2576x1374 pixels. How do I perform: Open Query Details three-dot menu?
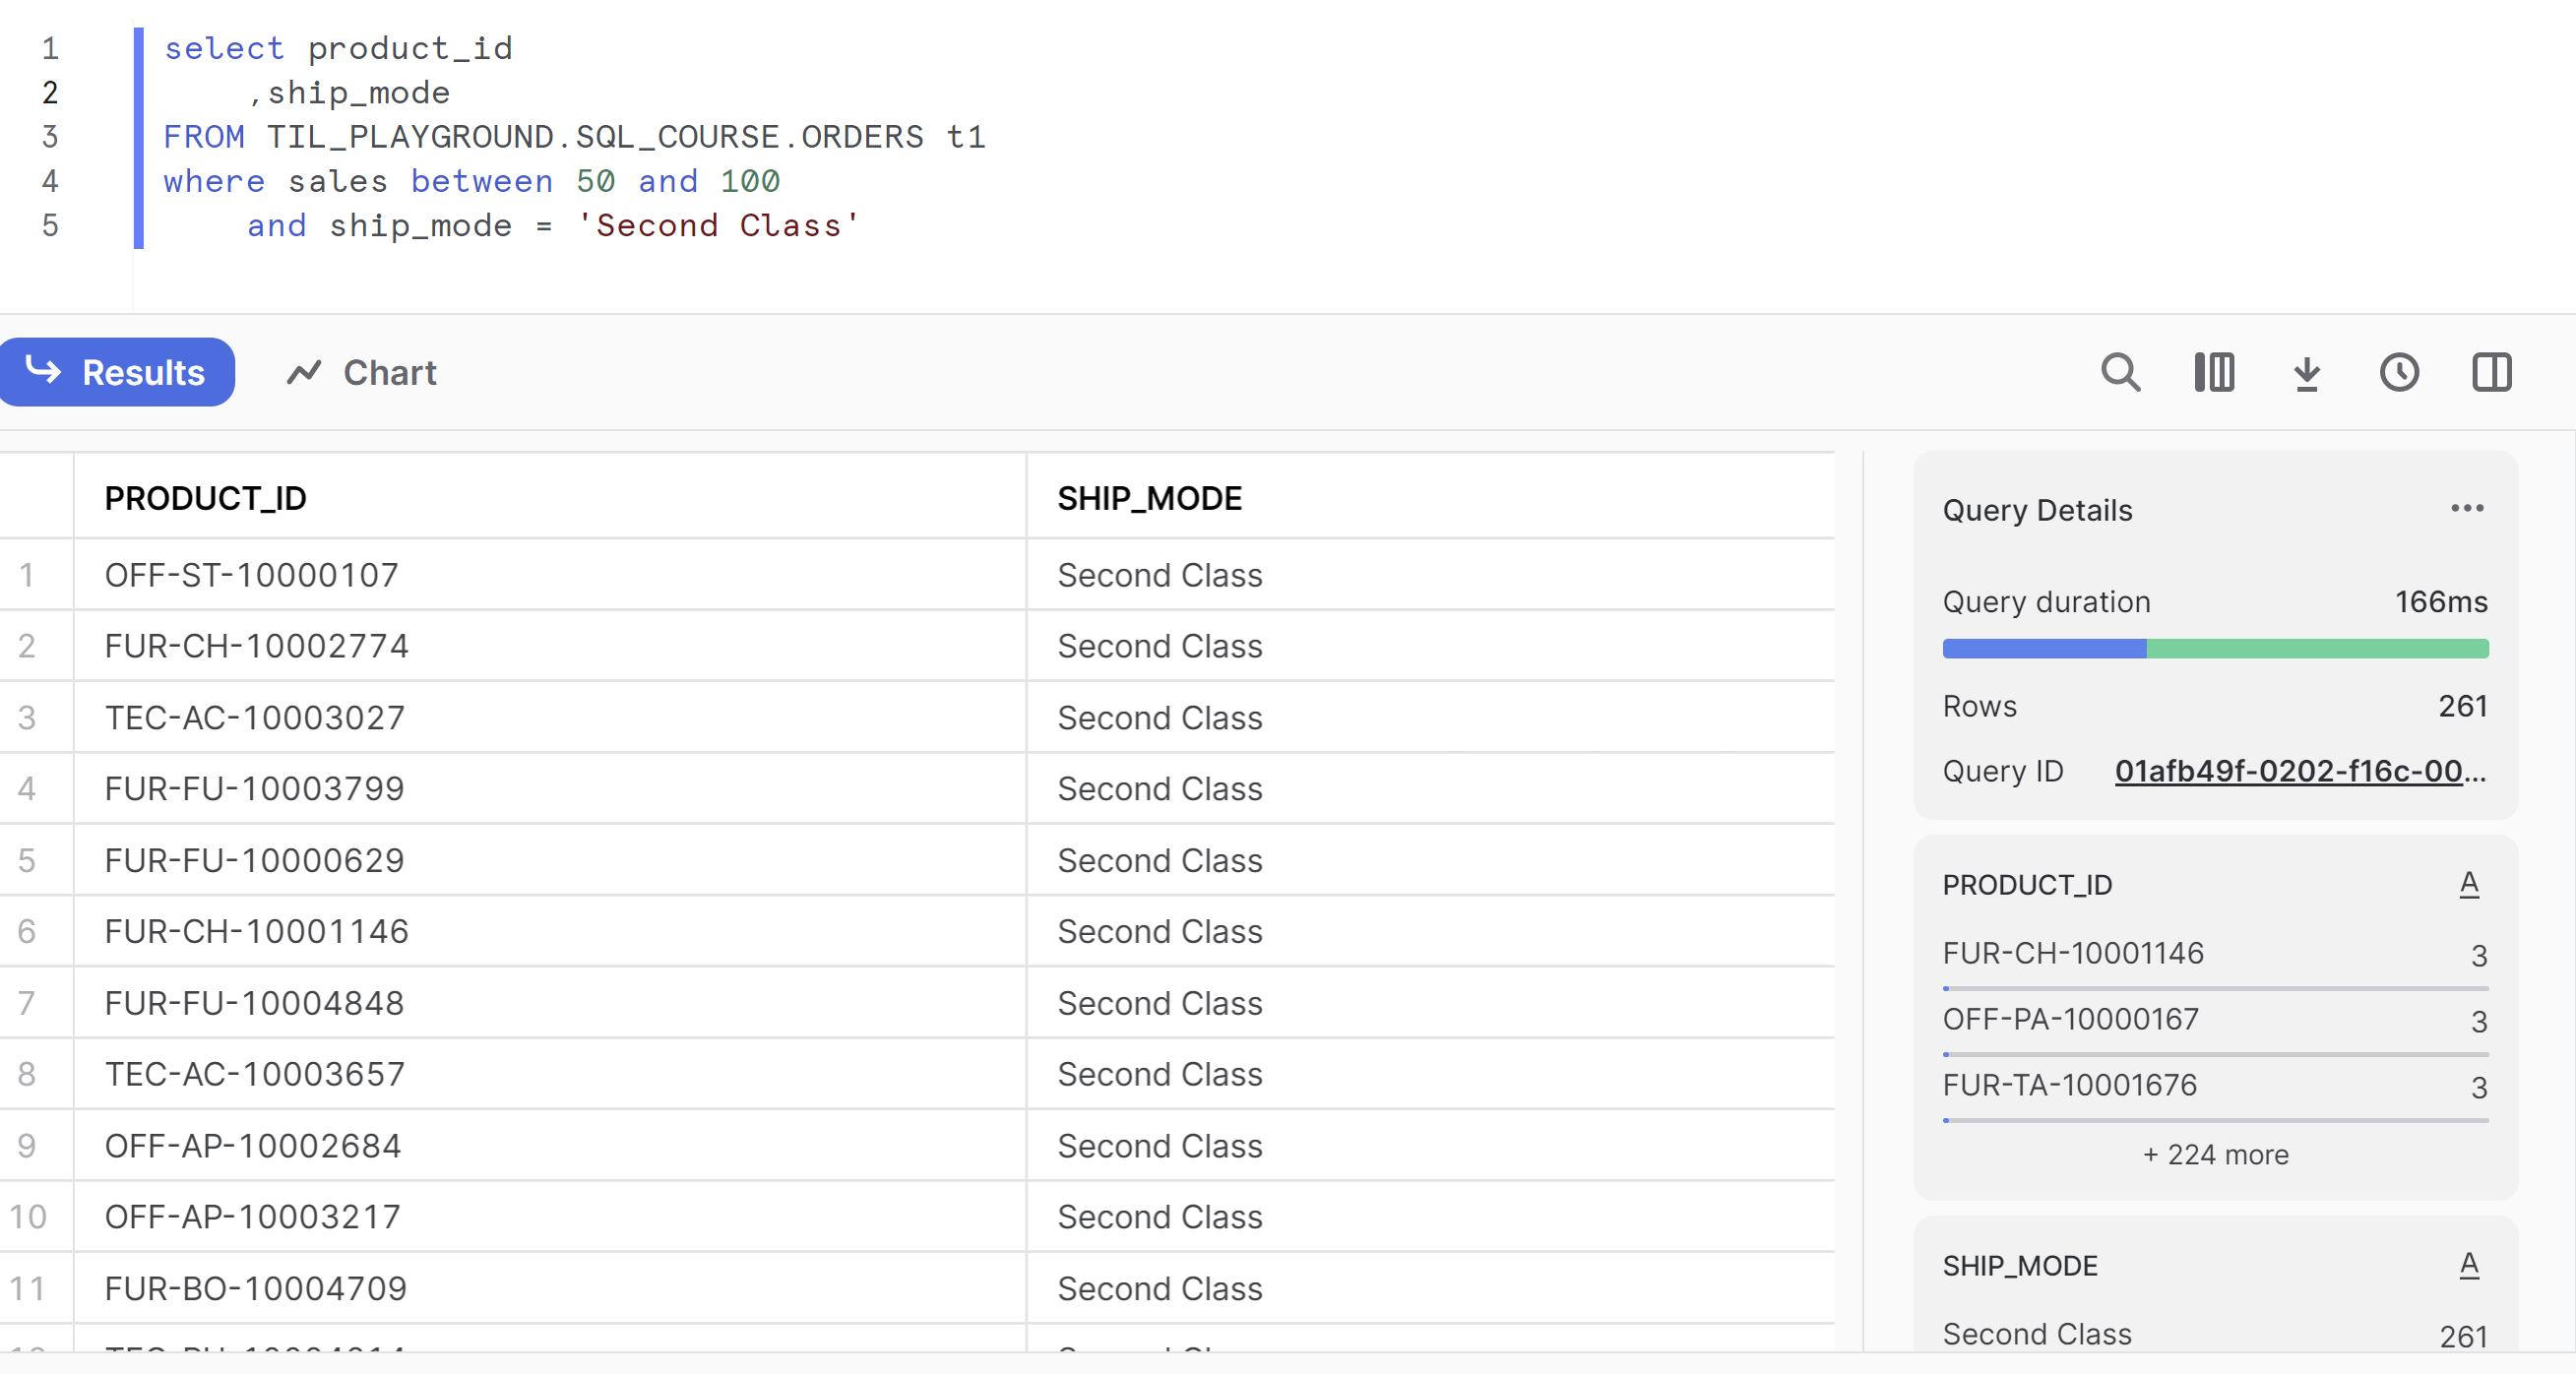pyautogui.click(x=2467, y=508)
